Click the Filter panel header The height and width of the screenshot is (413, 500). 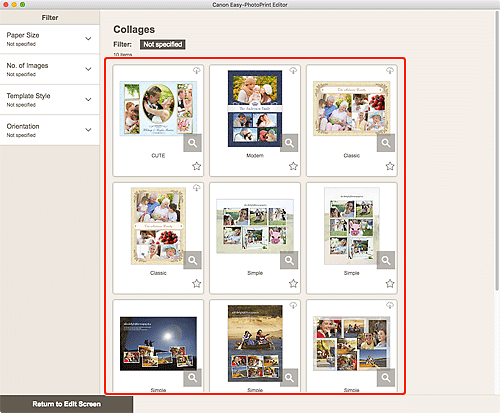50,18
